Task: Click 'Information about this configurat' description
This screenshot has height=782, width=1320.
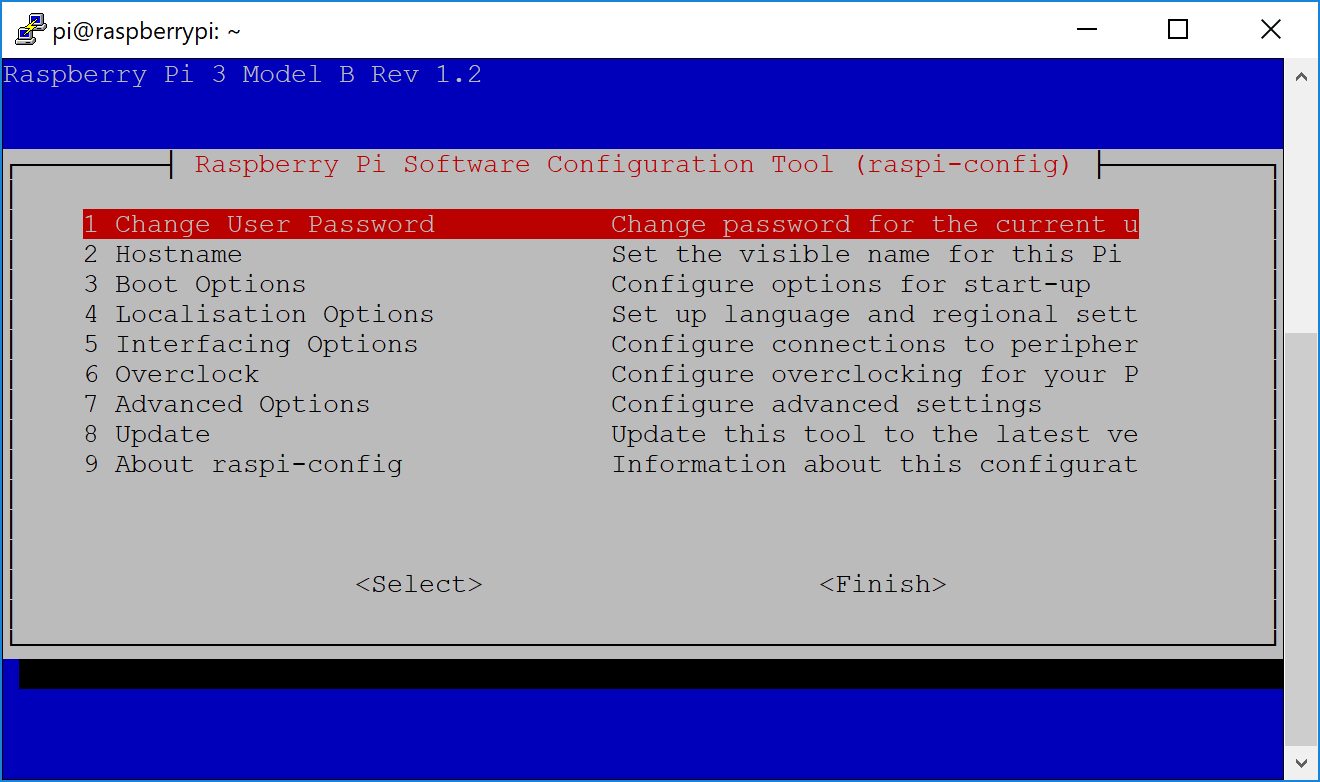Action: tap(875, 464)
